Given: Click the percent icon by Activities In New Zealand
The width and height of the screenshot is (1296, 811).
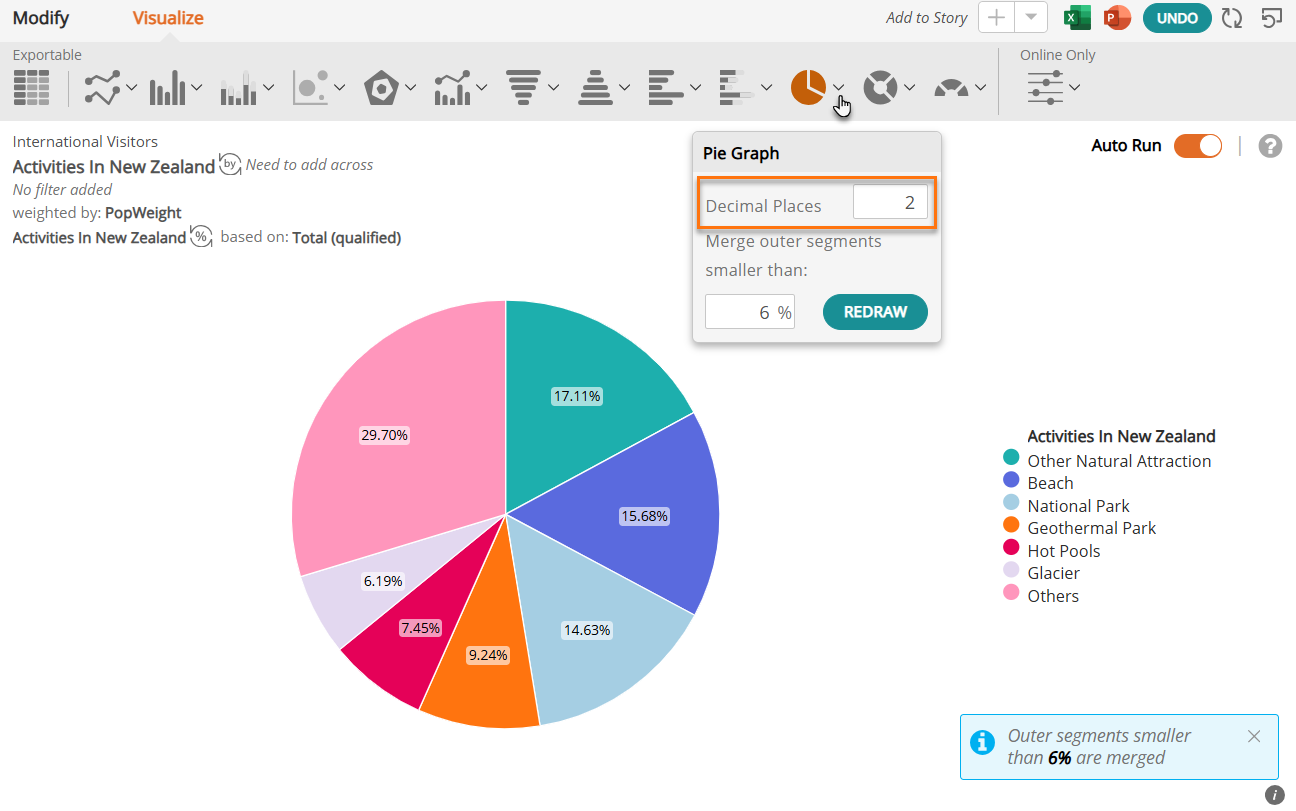Looking at the screenshot, I should coord(201,237).
